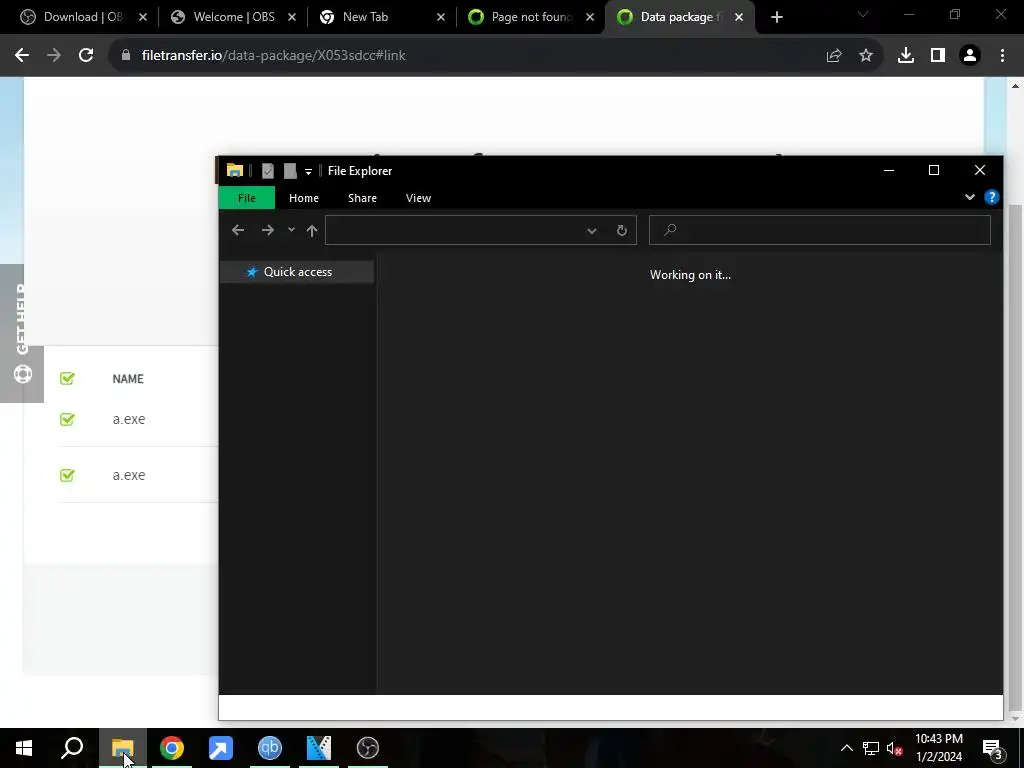Screen dimensions: 1024x768
Task: Bookmark this page with the star icon
Action: tap(866, 56)
